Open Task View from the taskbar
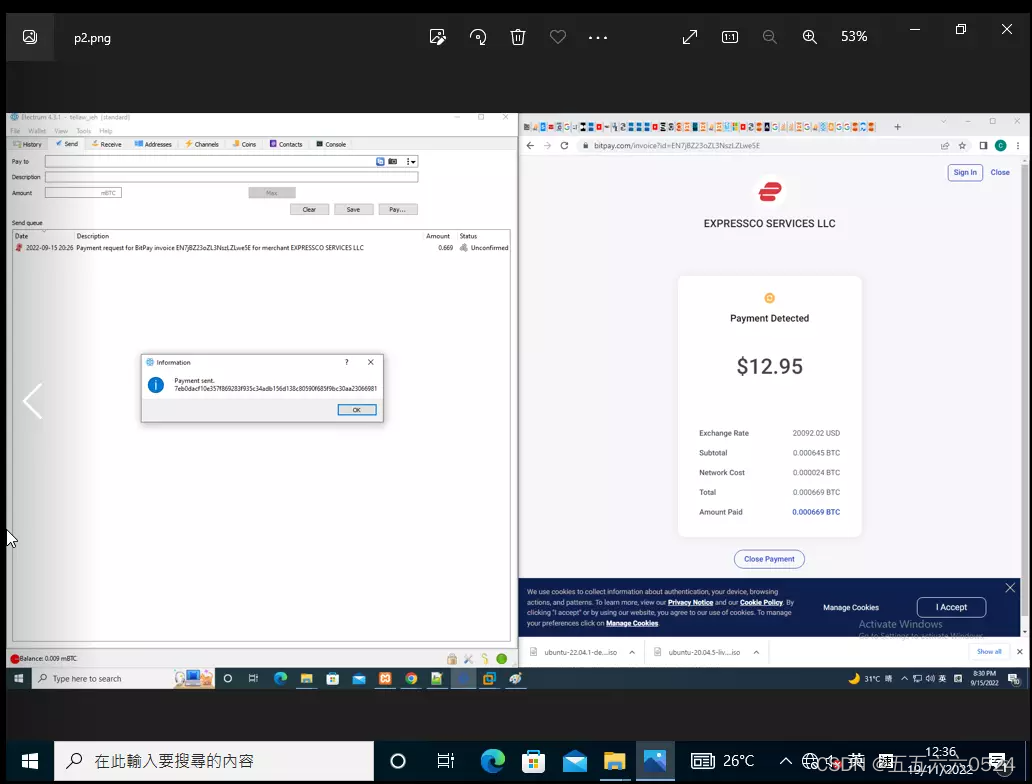1032x784 pixels. pyautogui.click(x=446, y=761)
